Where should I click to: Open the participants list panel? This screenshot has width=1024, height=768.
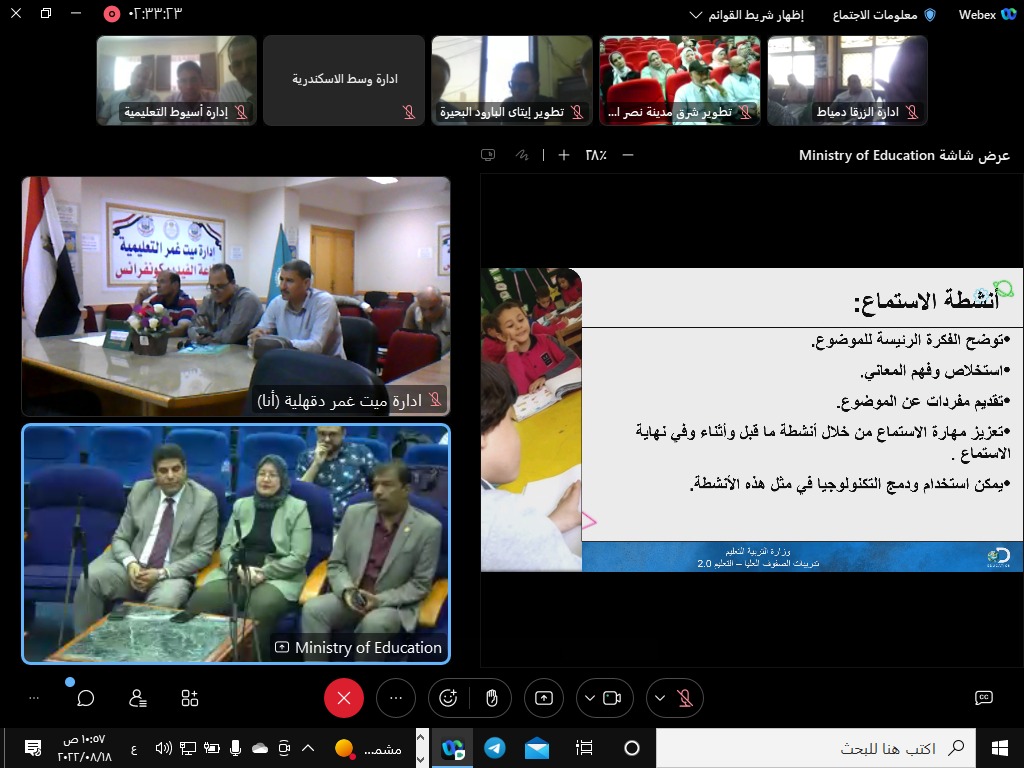point(138,698)
